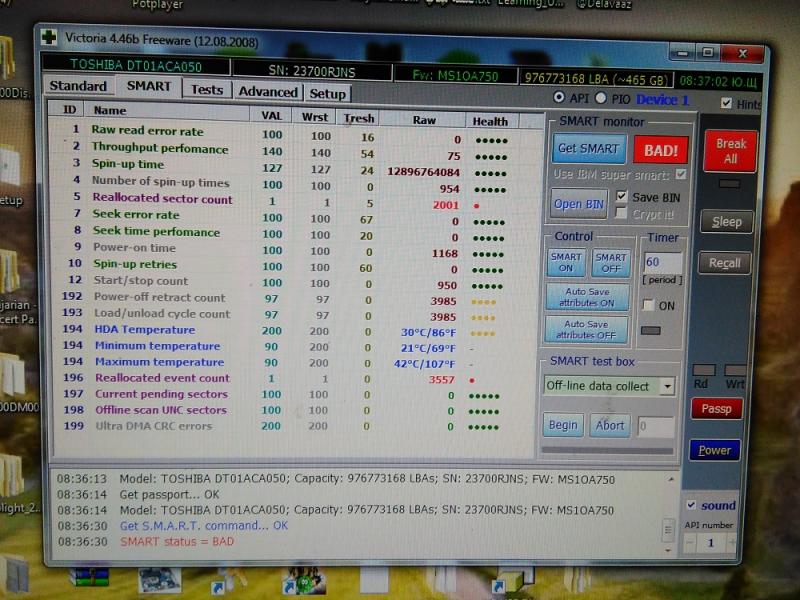Click the TOSHIBA DT01ACA050 model field
The height and width of the screenshot is (600, 800).
[136, 65]
